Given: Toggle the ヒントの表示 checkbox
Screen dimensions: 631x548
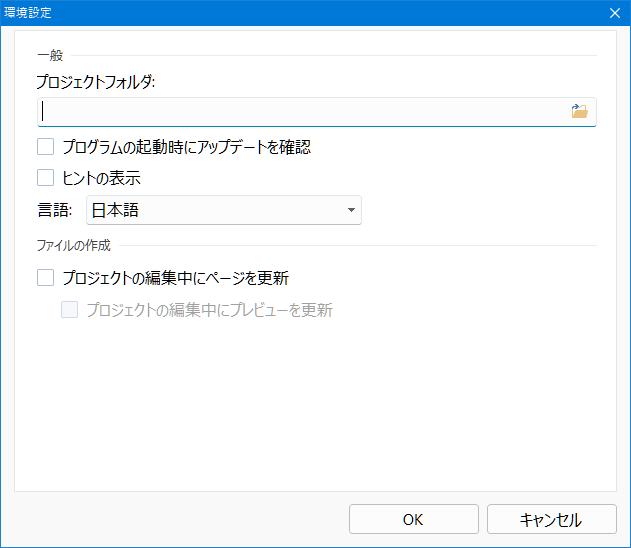Looking at the screenshot, I should 45,177.
